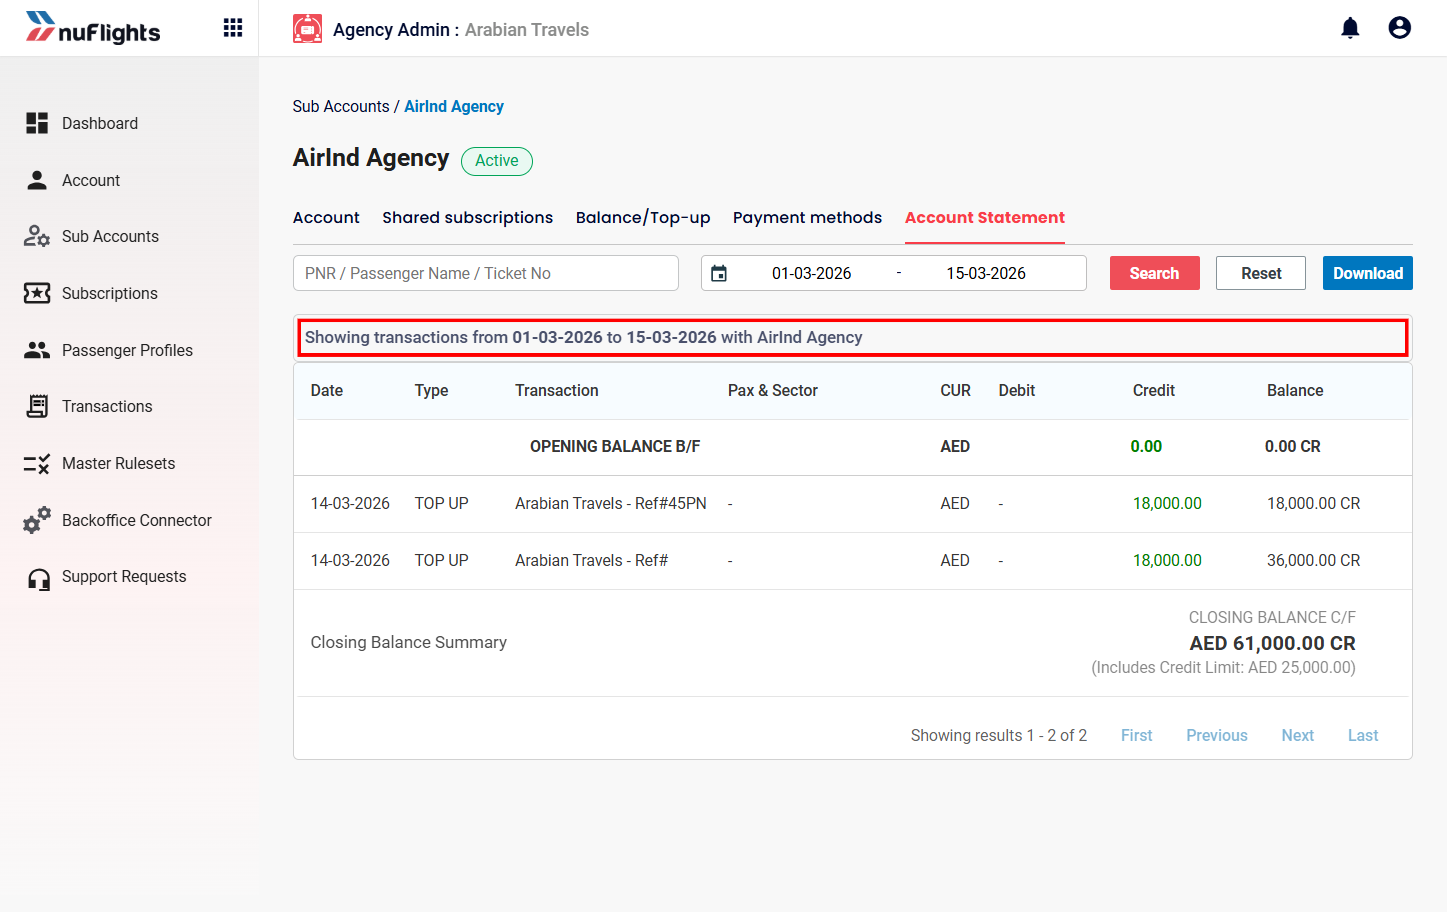Switch to Shared subscriptions tab
This screenshot has width=1447, height=912.
coord(467,217)
